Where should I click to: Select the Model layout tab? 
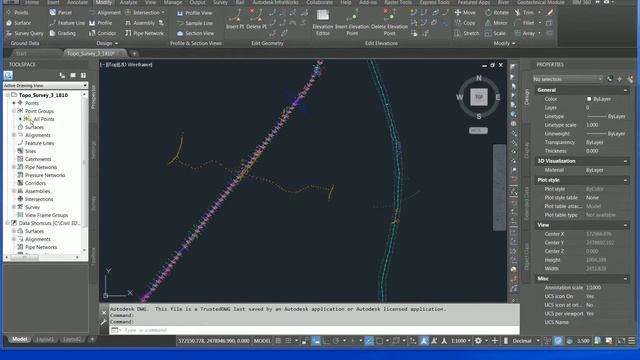[x=19, y=340]
